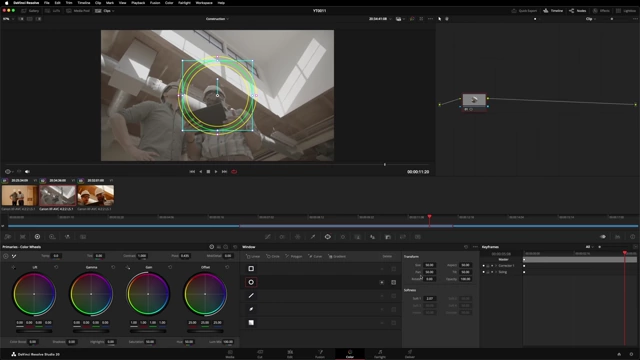This screenshot has width=640, height=360.
Task: Open the Gallery panel button
Action: tap(30, 11)
